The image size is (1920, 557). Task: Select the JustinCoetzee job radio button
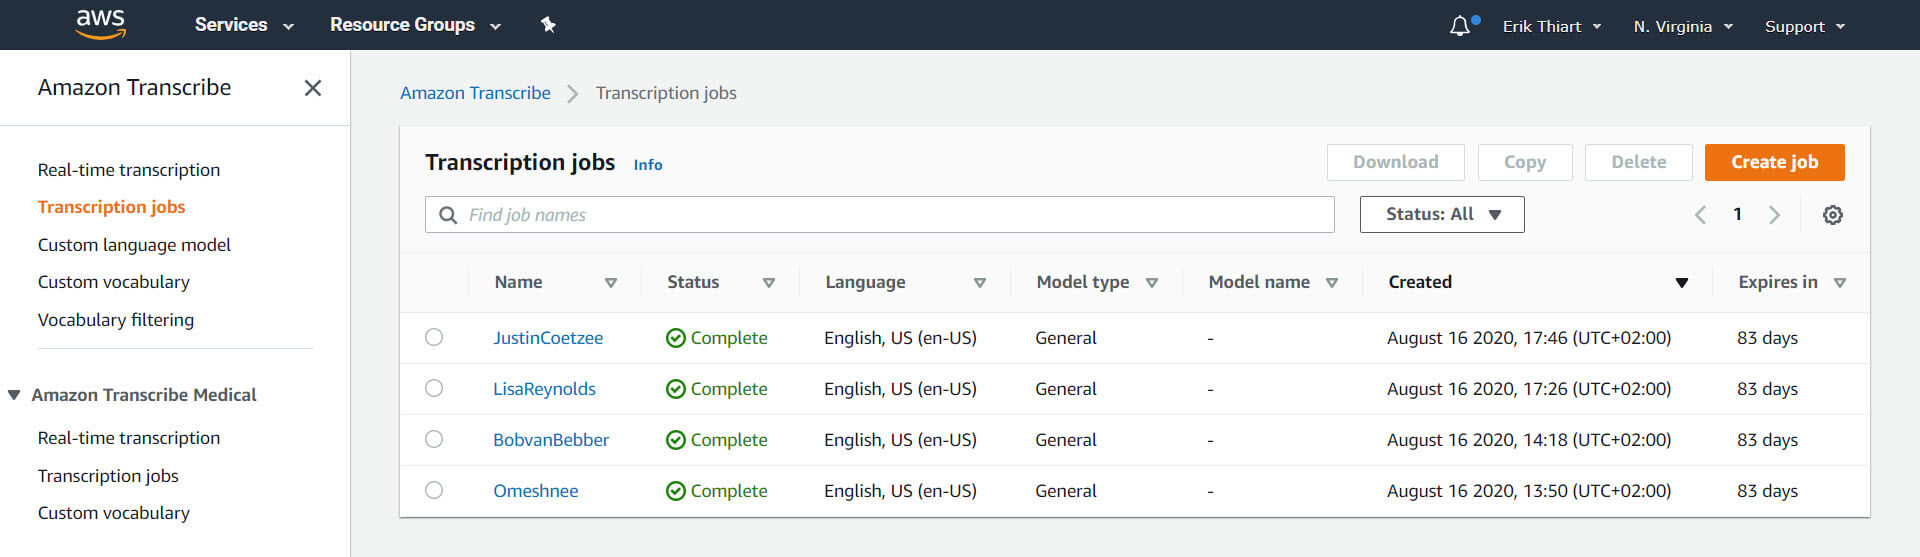point(434,337)
